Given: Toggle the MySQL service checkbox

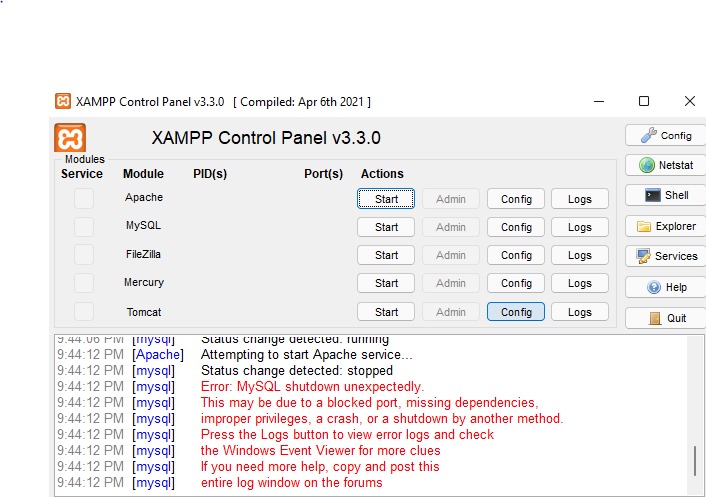Looking at the screenshot, I should pos(84,227).
